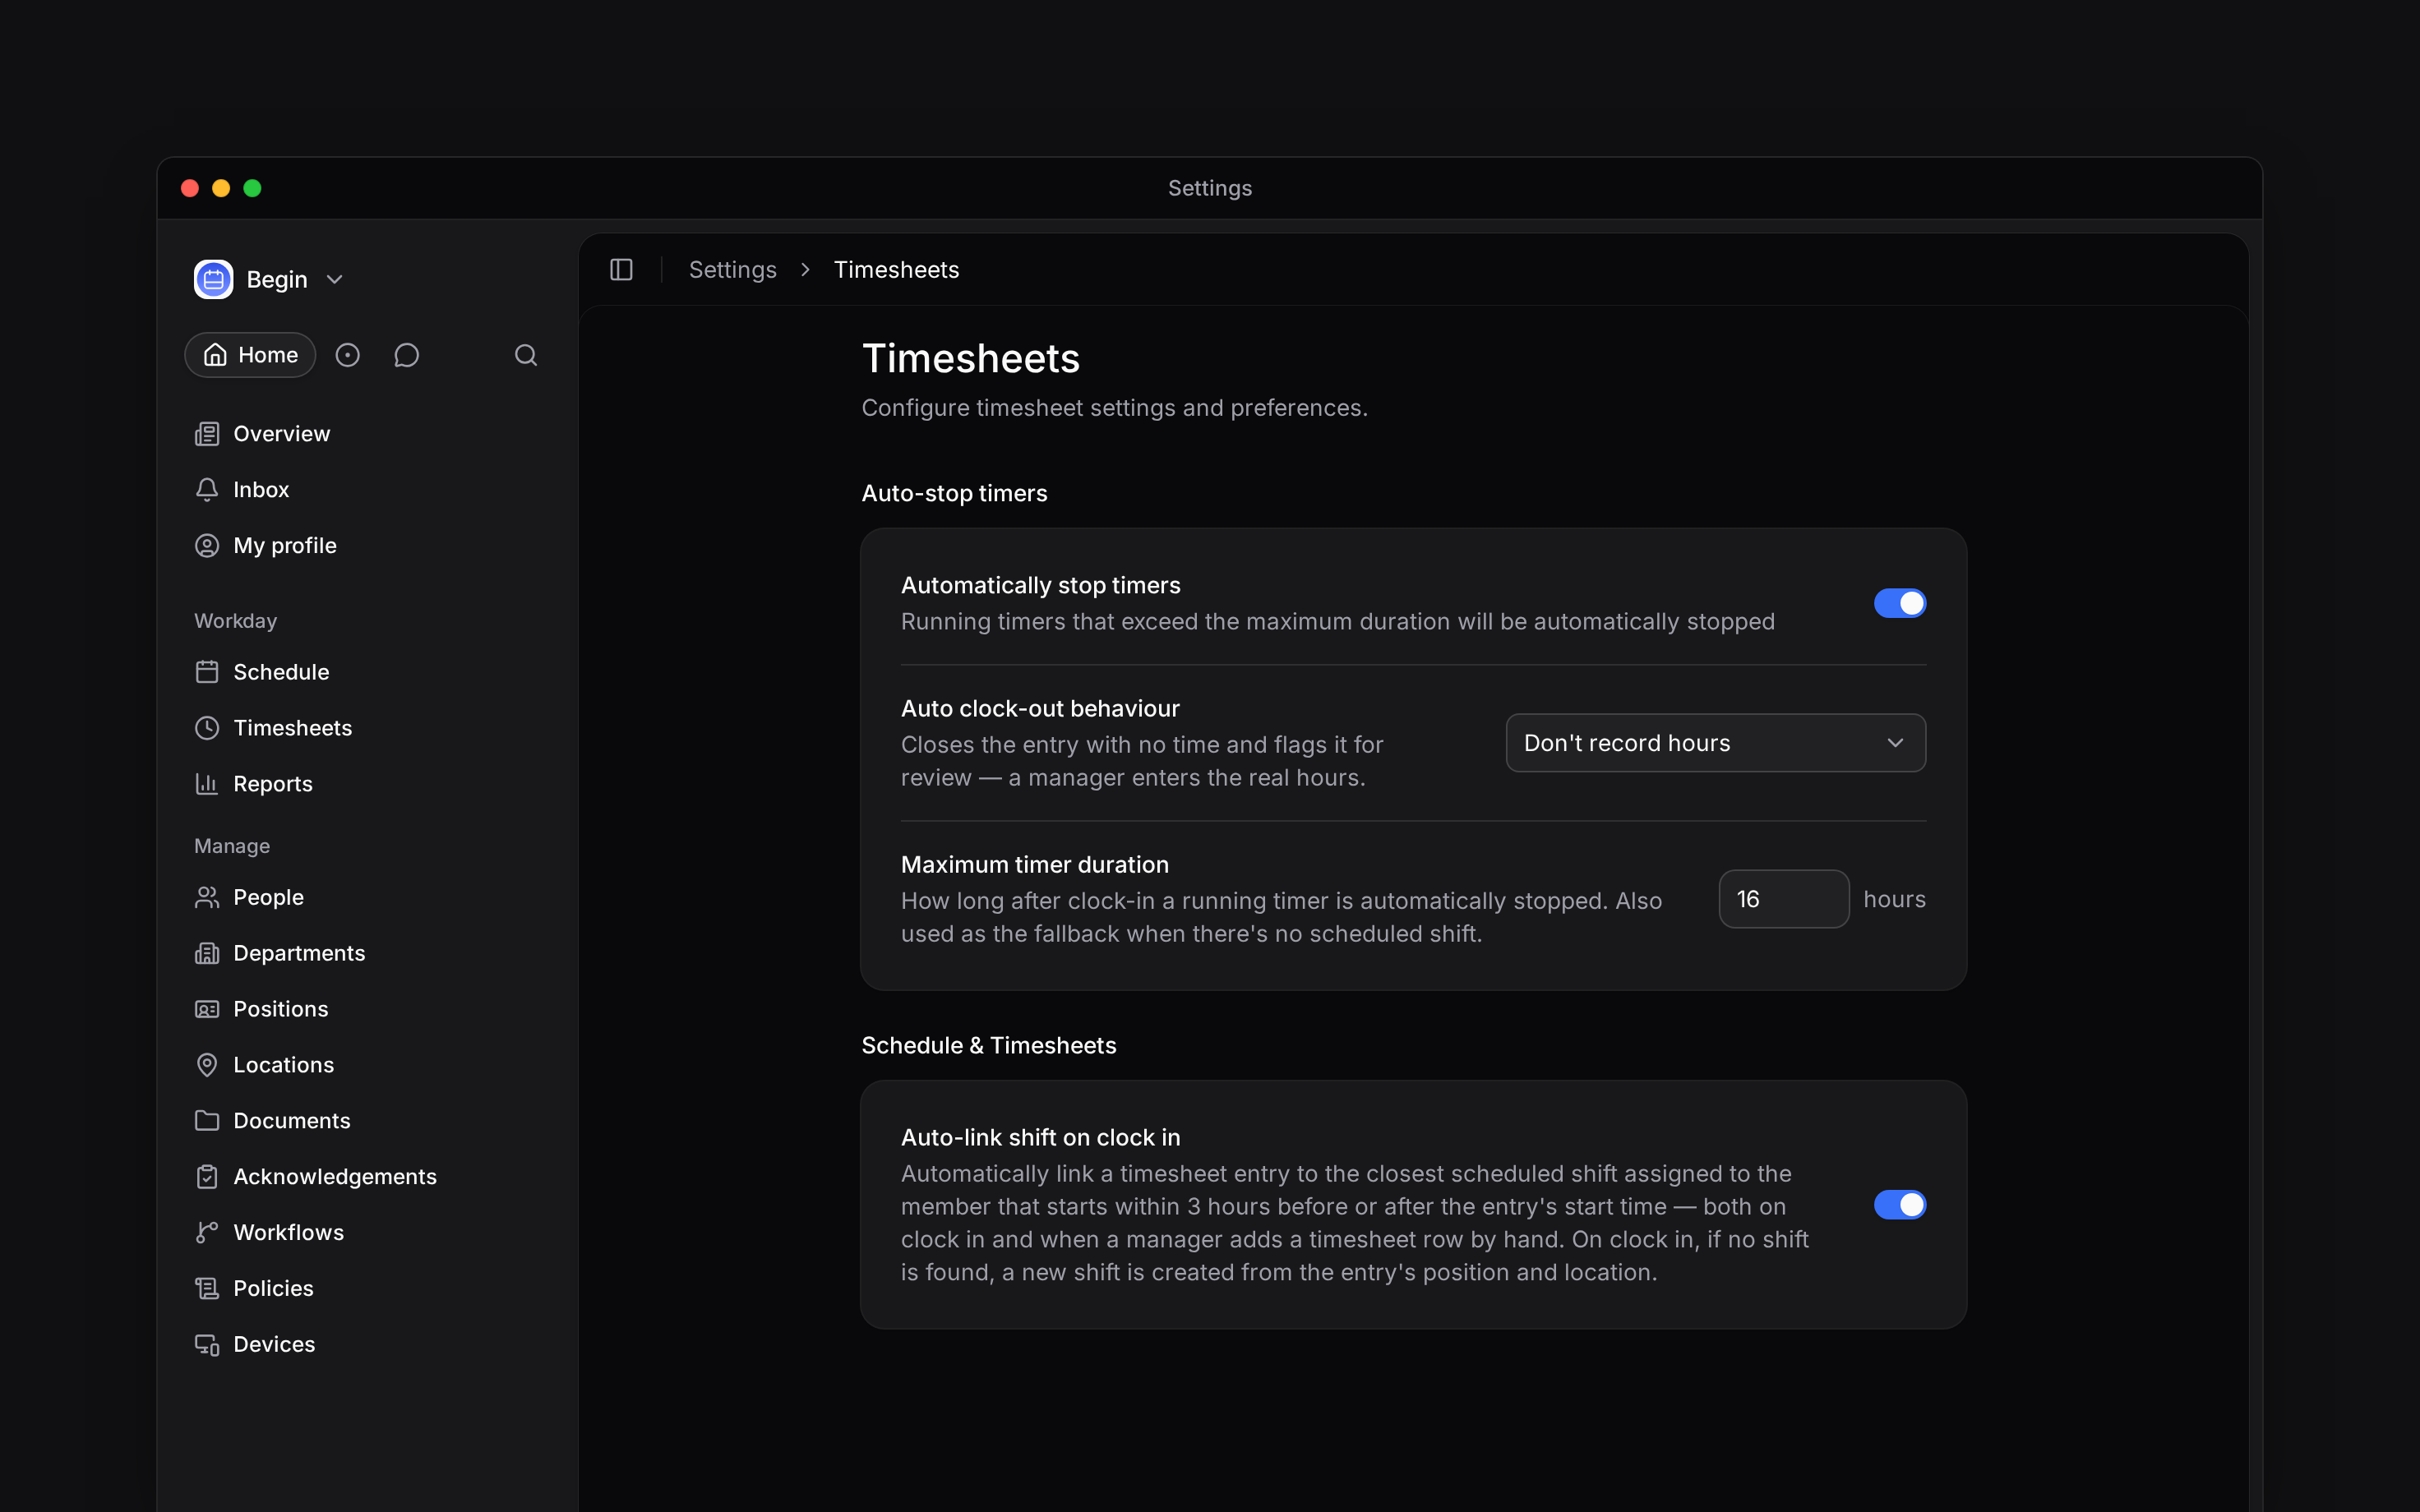
Task: Open My profile in the sidebar
Action: (367, 546)
